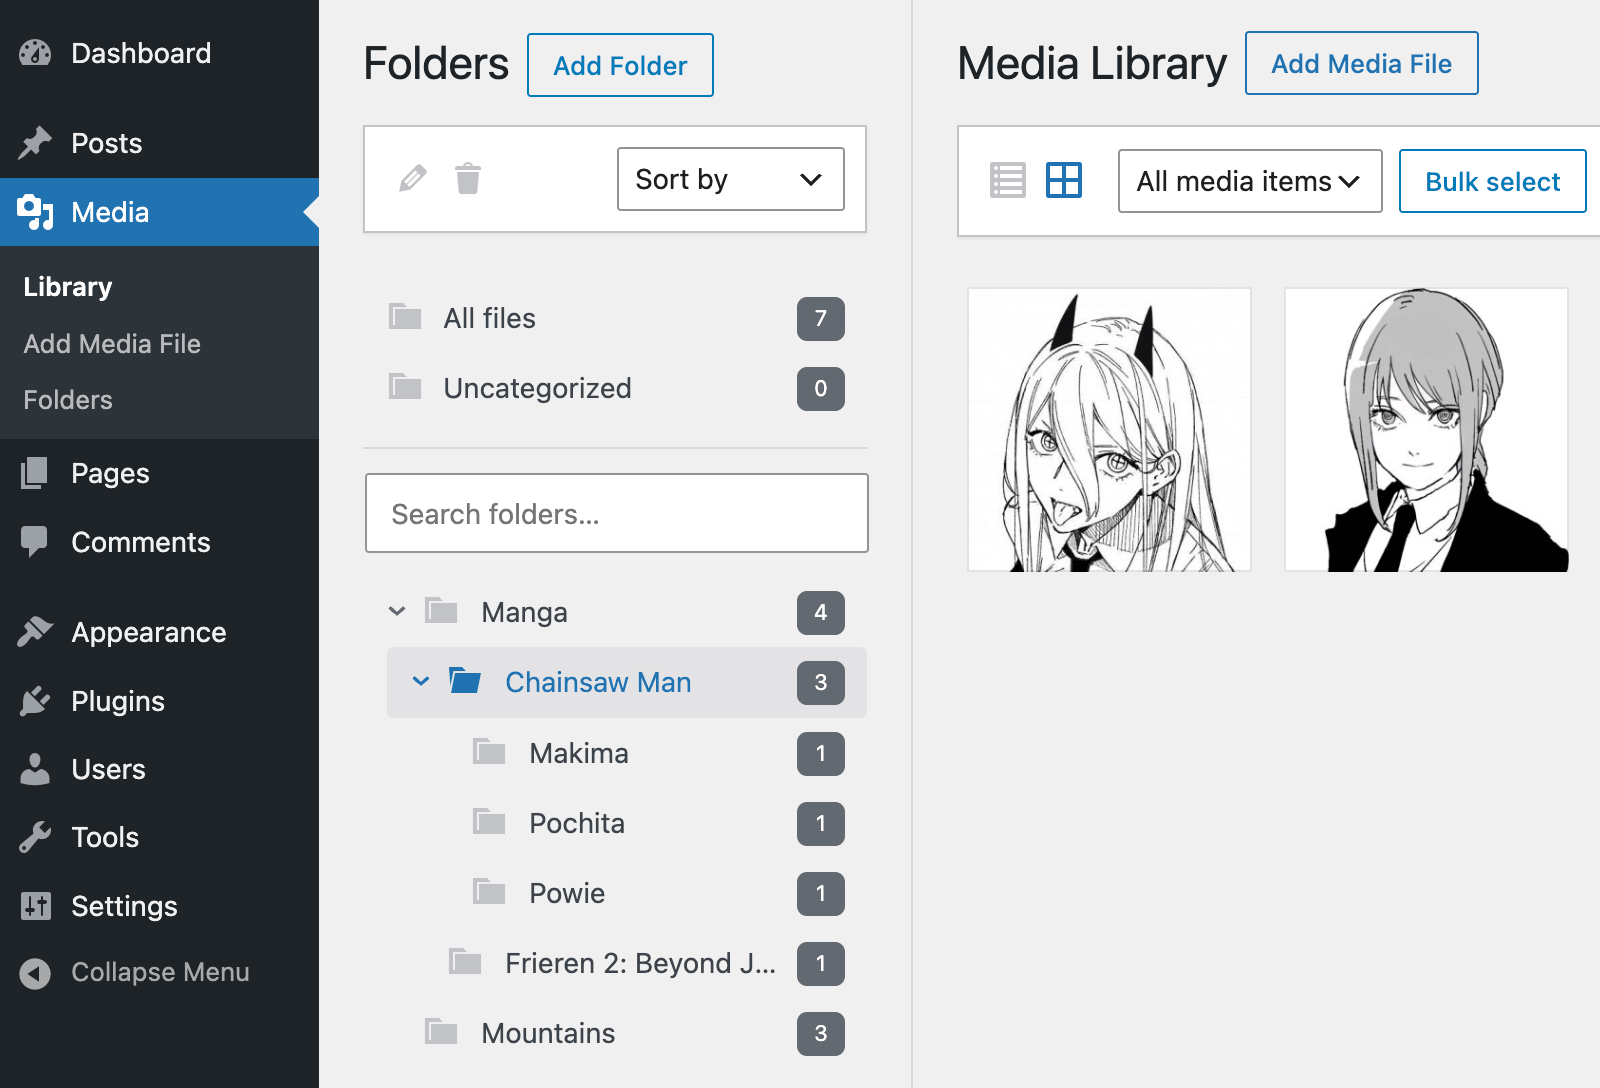
Task: Click the Dashboard gauge icon
Action: pyautogui.click(x=35, y=53)
